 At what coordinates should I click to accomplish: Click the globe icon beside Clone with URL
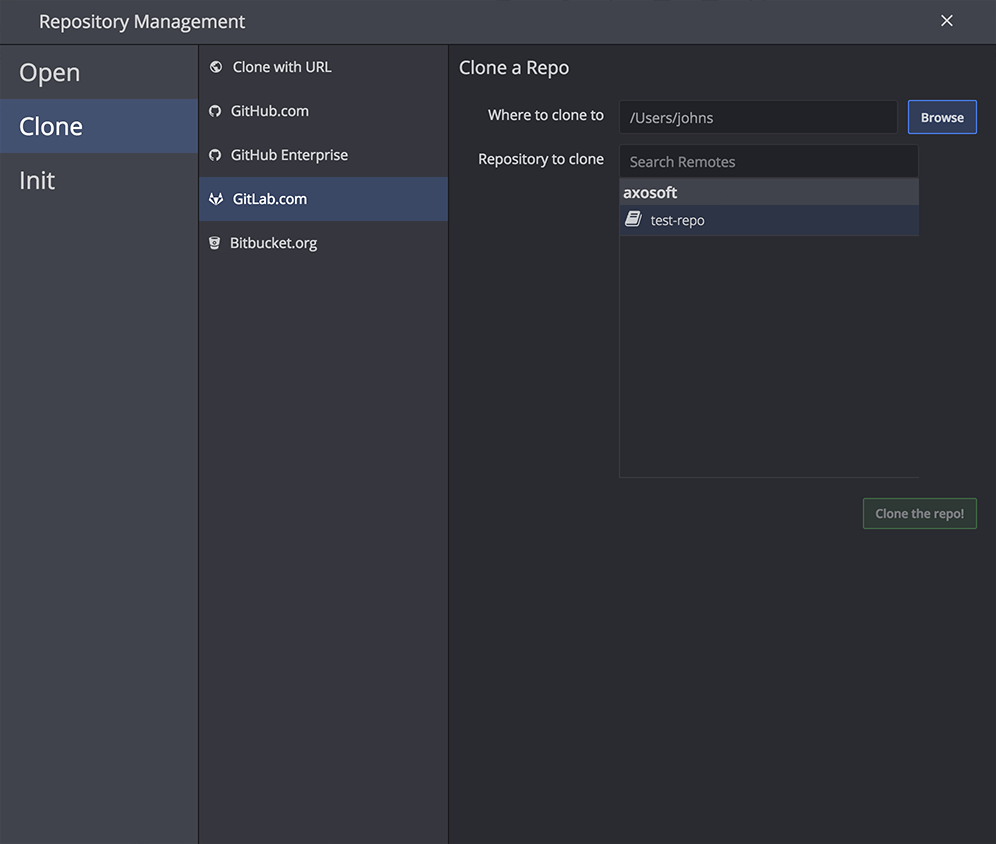click(x=215, y=67)
